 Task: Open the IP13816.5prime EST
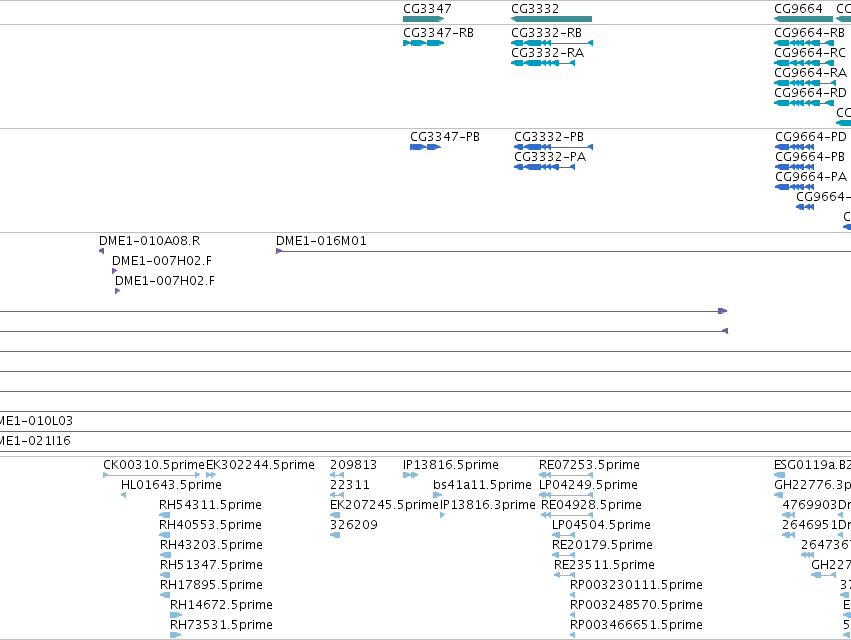(x=410, y=475)
